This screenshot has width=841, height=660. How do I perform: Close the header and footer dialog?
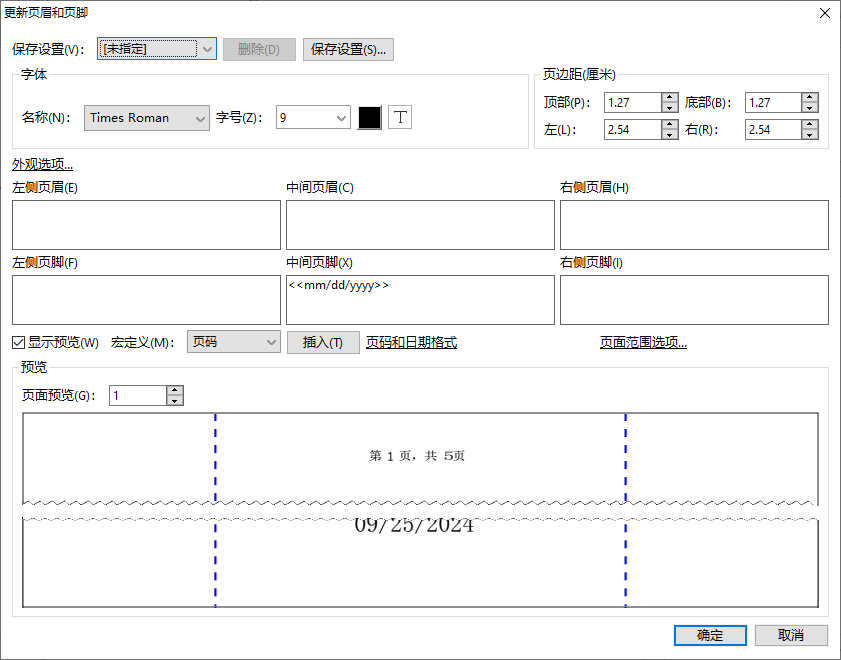[x=824, y=13]
